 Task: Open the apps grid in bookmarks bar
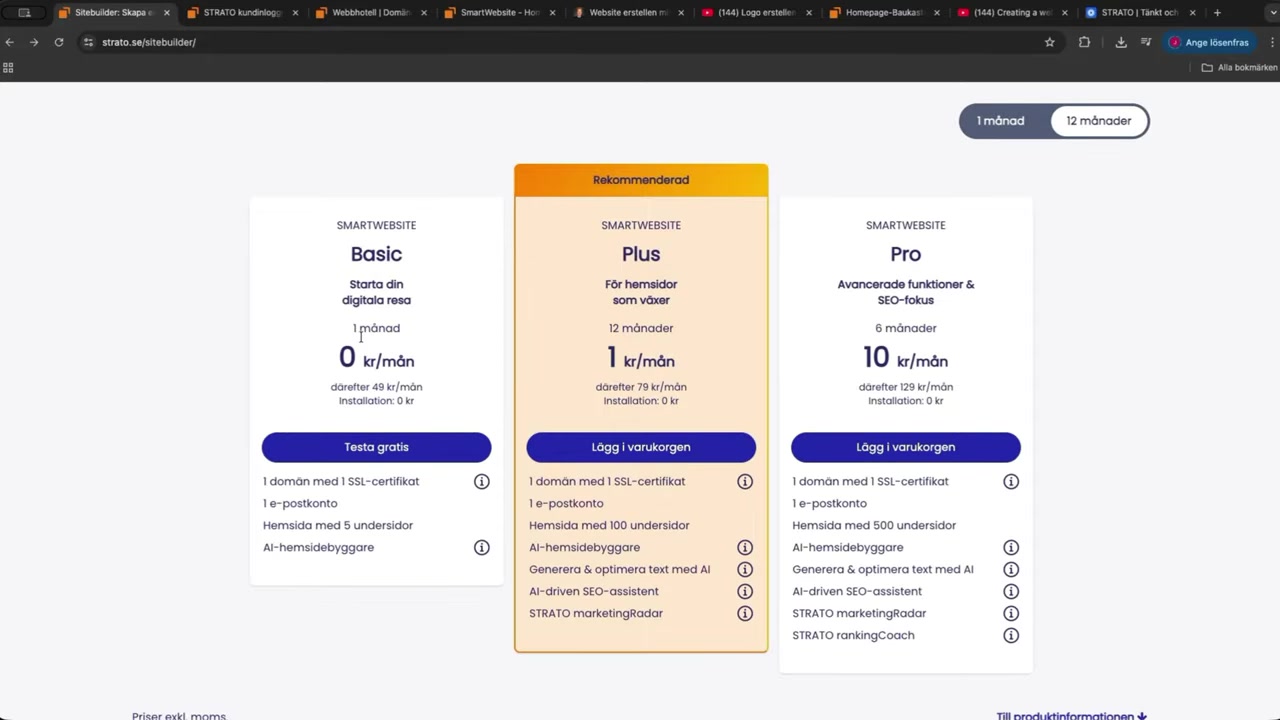pos(8,68)
